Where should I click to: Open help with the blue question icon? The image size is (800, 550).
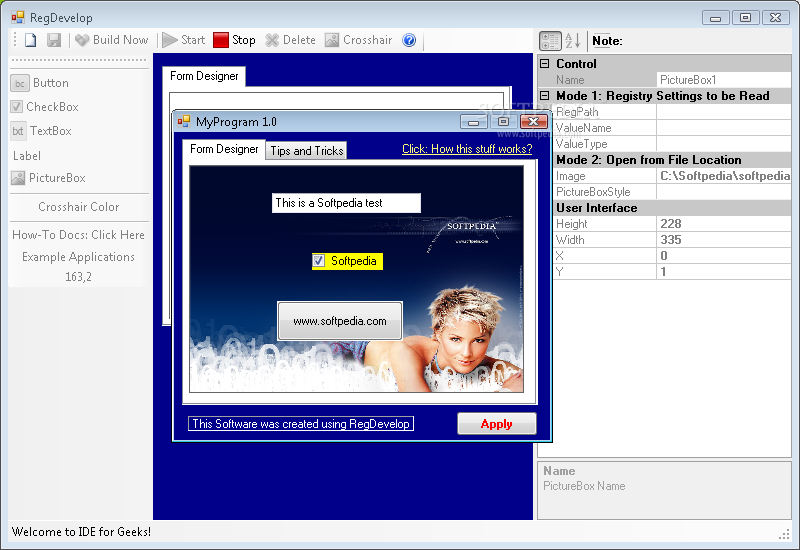409,40
